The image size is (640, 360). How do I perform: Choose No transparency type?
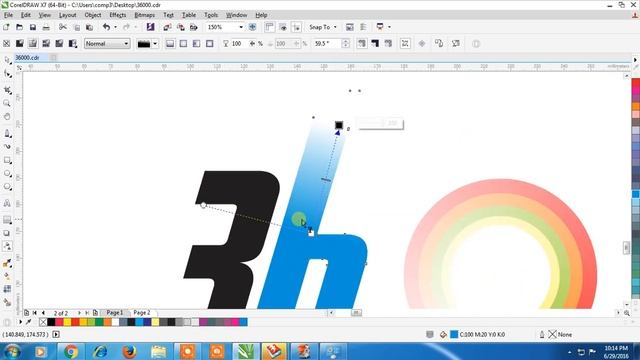click(6, 43)
